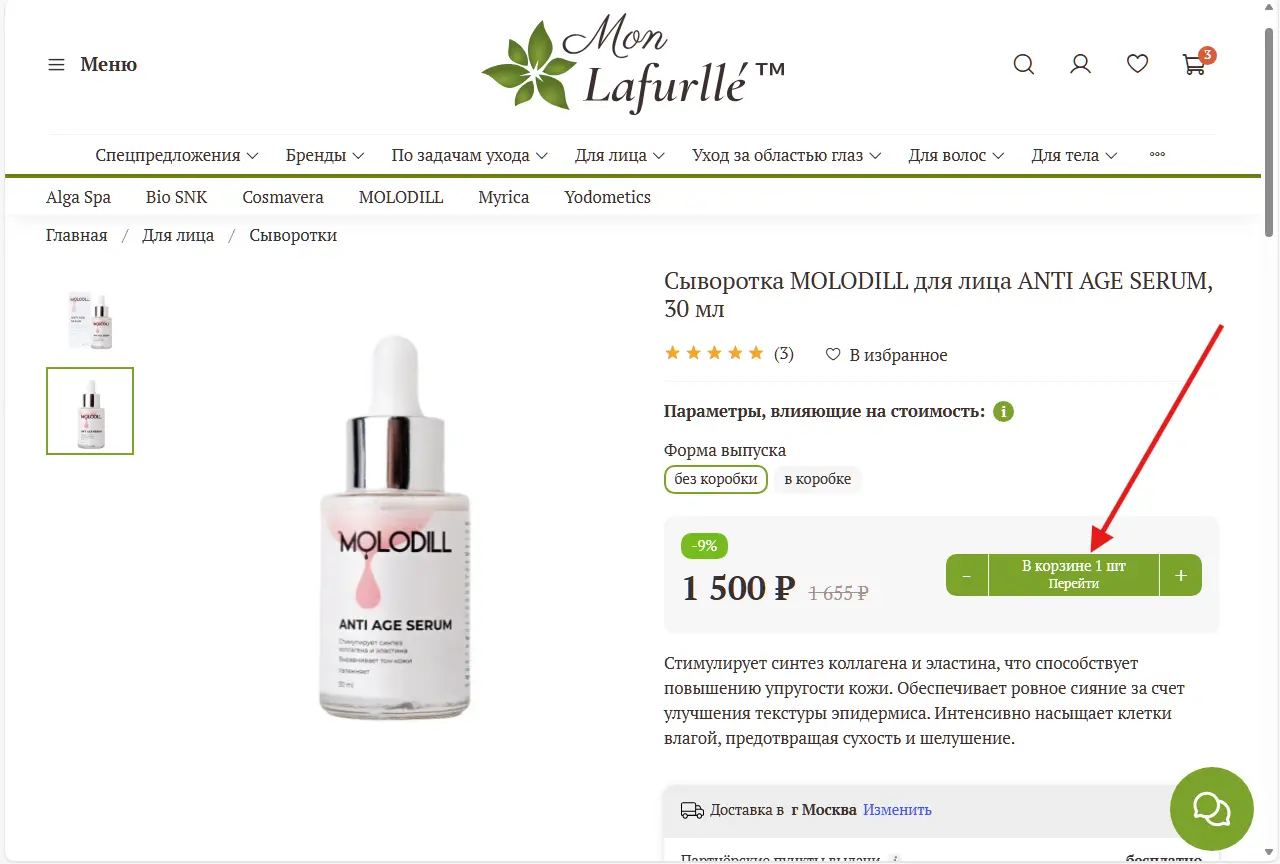This screenshot has width=1280, height=864.
Task: Expand the «Уход за областью глаз» menu
Action: click(786, 156)
